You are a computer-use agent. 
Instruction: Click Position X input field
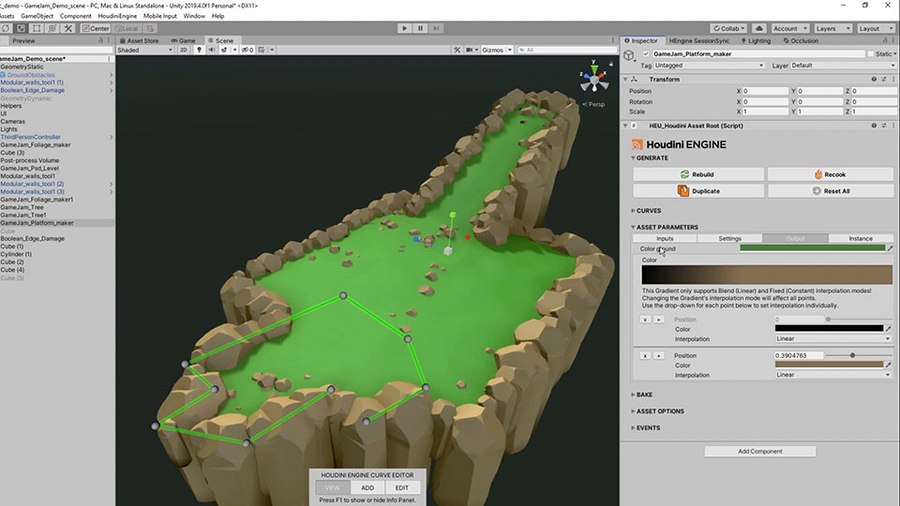(x=766, y=91)
